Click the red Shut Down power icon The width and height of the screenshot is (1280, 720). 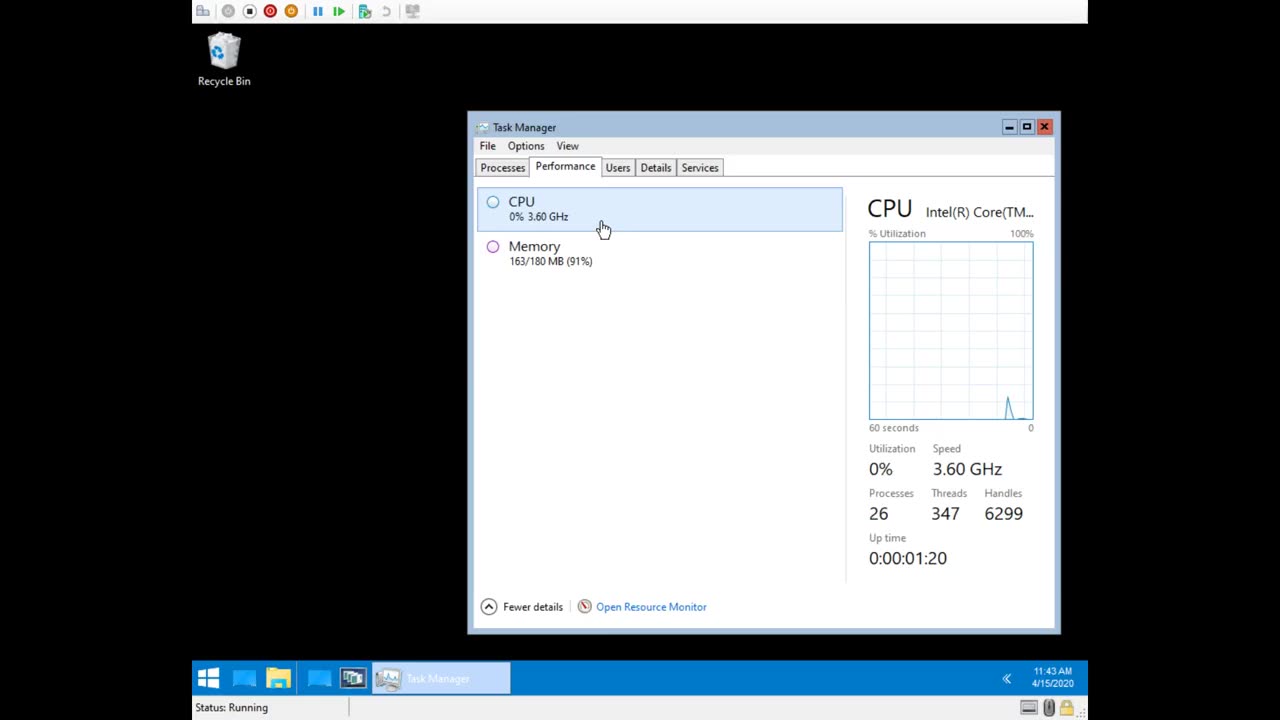270,11
